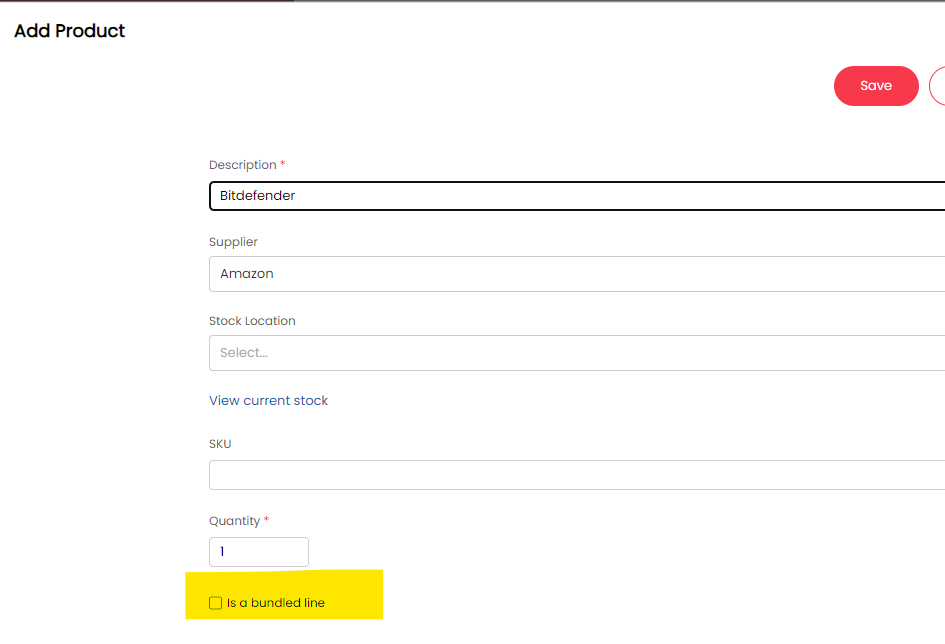Image resolution: width=945 pixels, height=644 pixels.
Task: Click into the Description field containing Bitdefender
Action: pyautogui.click(x=577, y=196)
